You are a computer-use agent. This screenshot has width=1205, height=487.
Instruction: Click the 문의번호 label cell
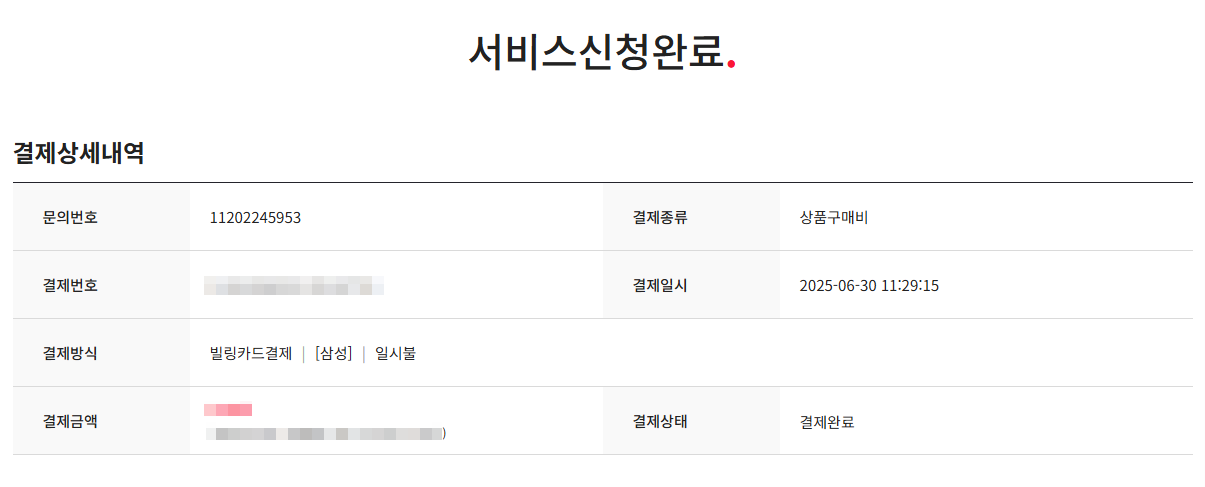101,217
